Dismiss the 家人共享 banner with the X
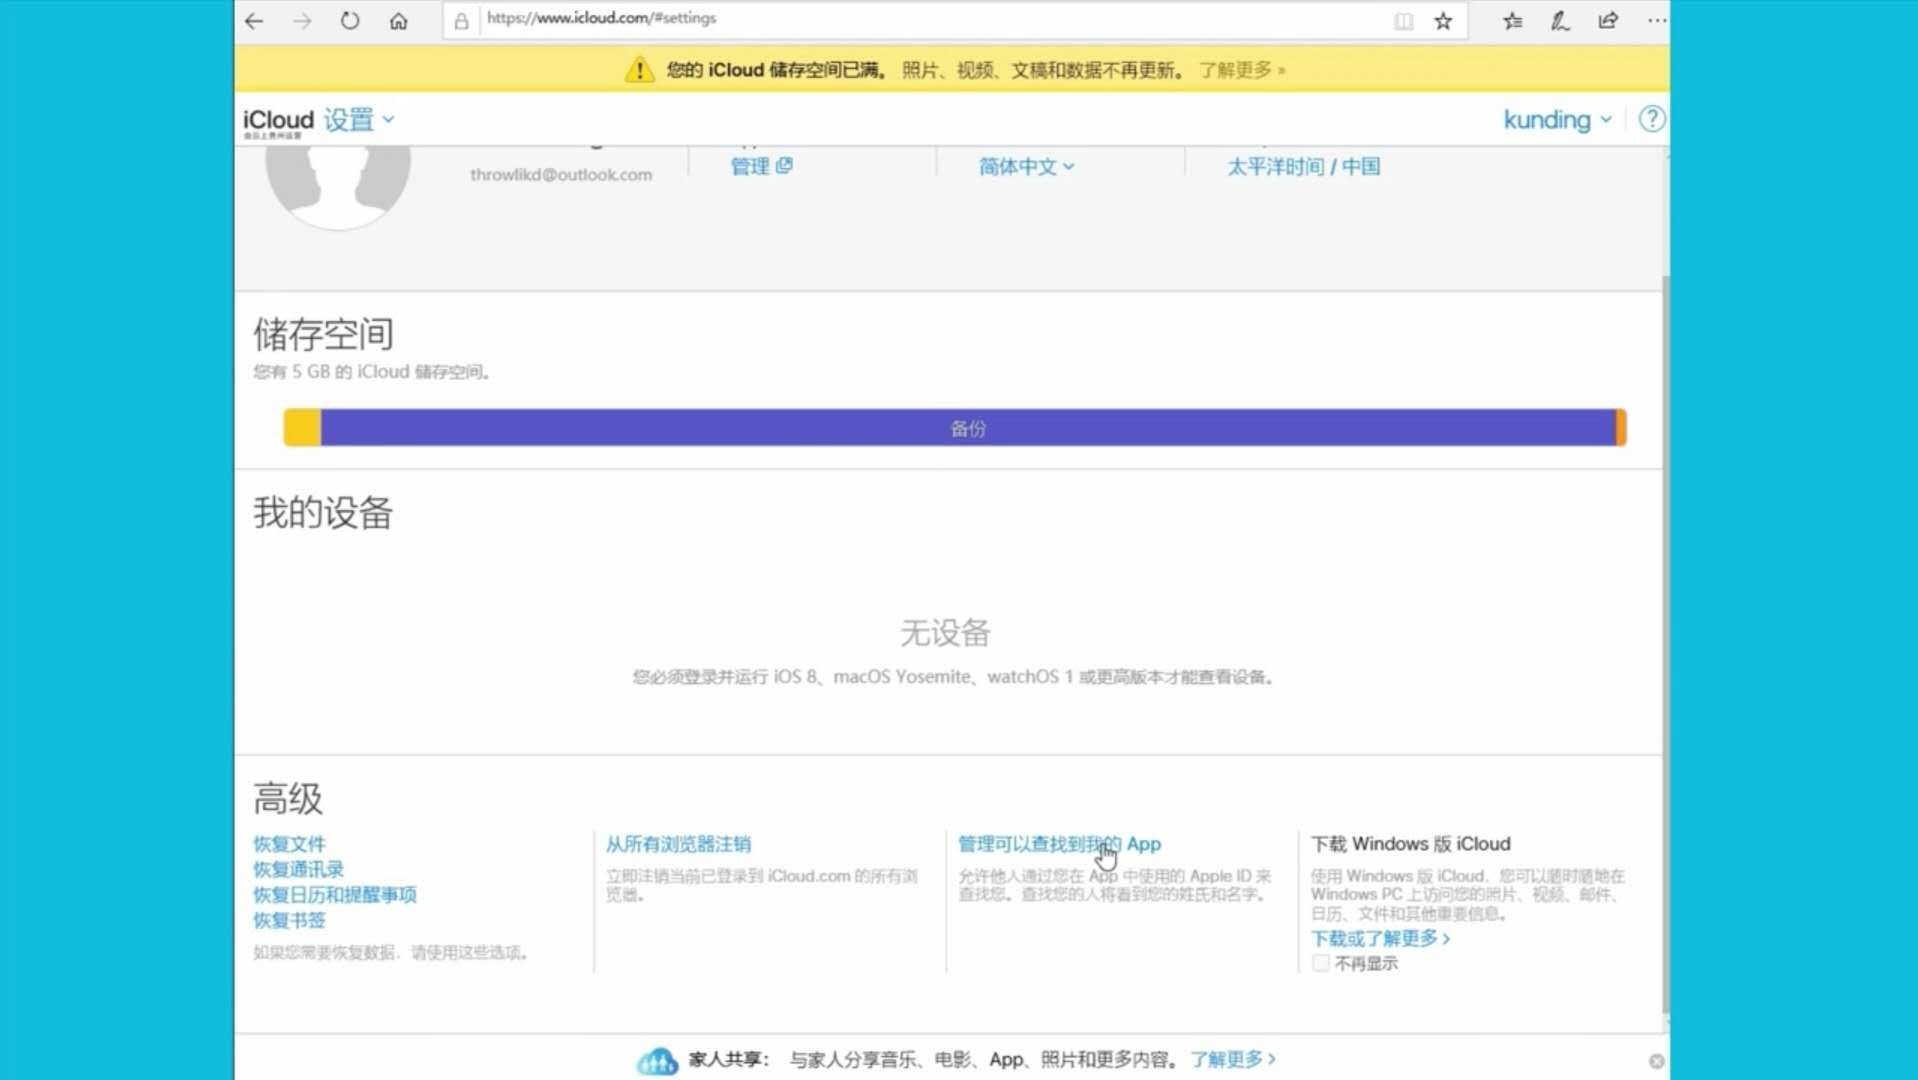The width and height of the screenshot is (1918, 1080). tap(1656, 1060)
